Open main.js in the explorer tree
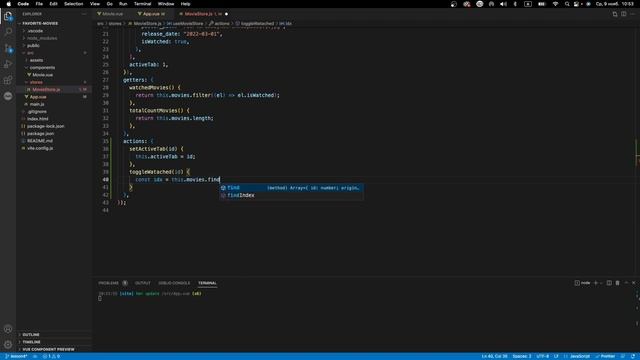The height and width of the screenshot is (360, 640). [37, 104]
